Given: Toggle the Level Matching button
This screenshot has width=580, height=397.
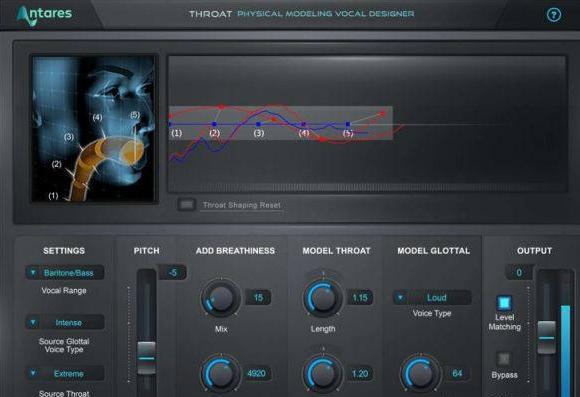Looking at the screenshot, I should point(504,303).
